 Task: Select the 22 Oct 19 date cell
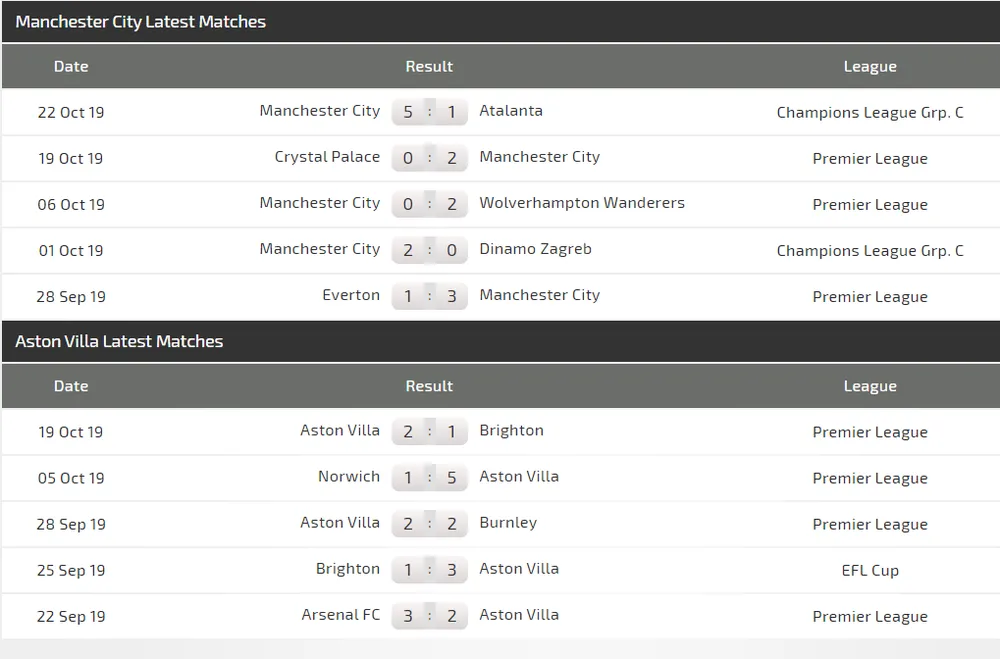[x=71, y=112]
